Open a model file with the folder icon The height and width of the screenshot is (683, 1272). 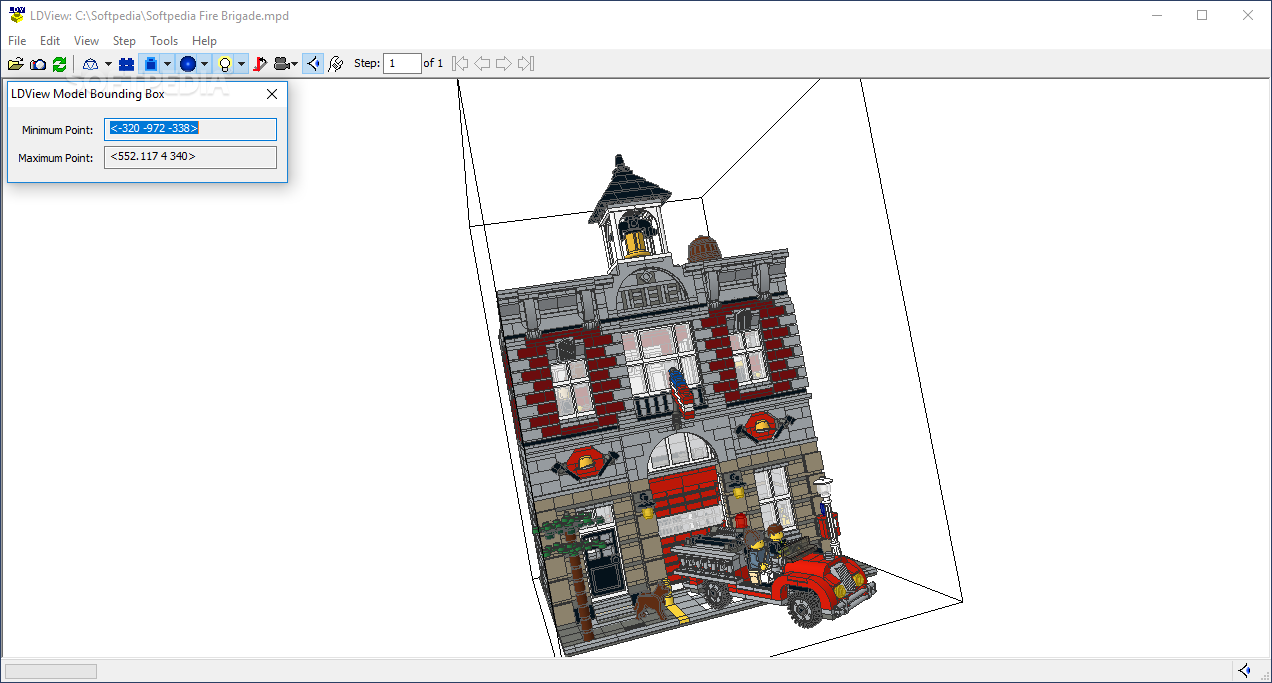point(15,64)
